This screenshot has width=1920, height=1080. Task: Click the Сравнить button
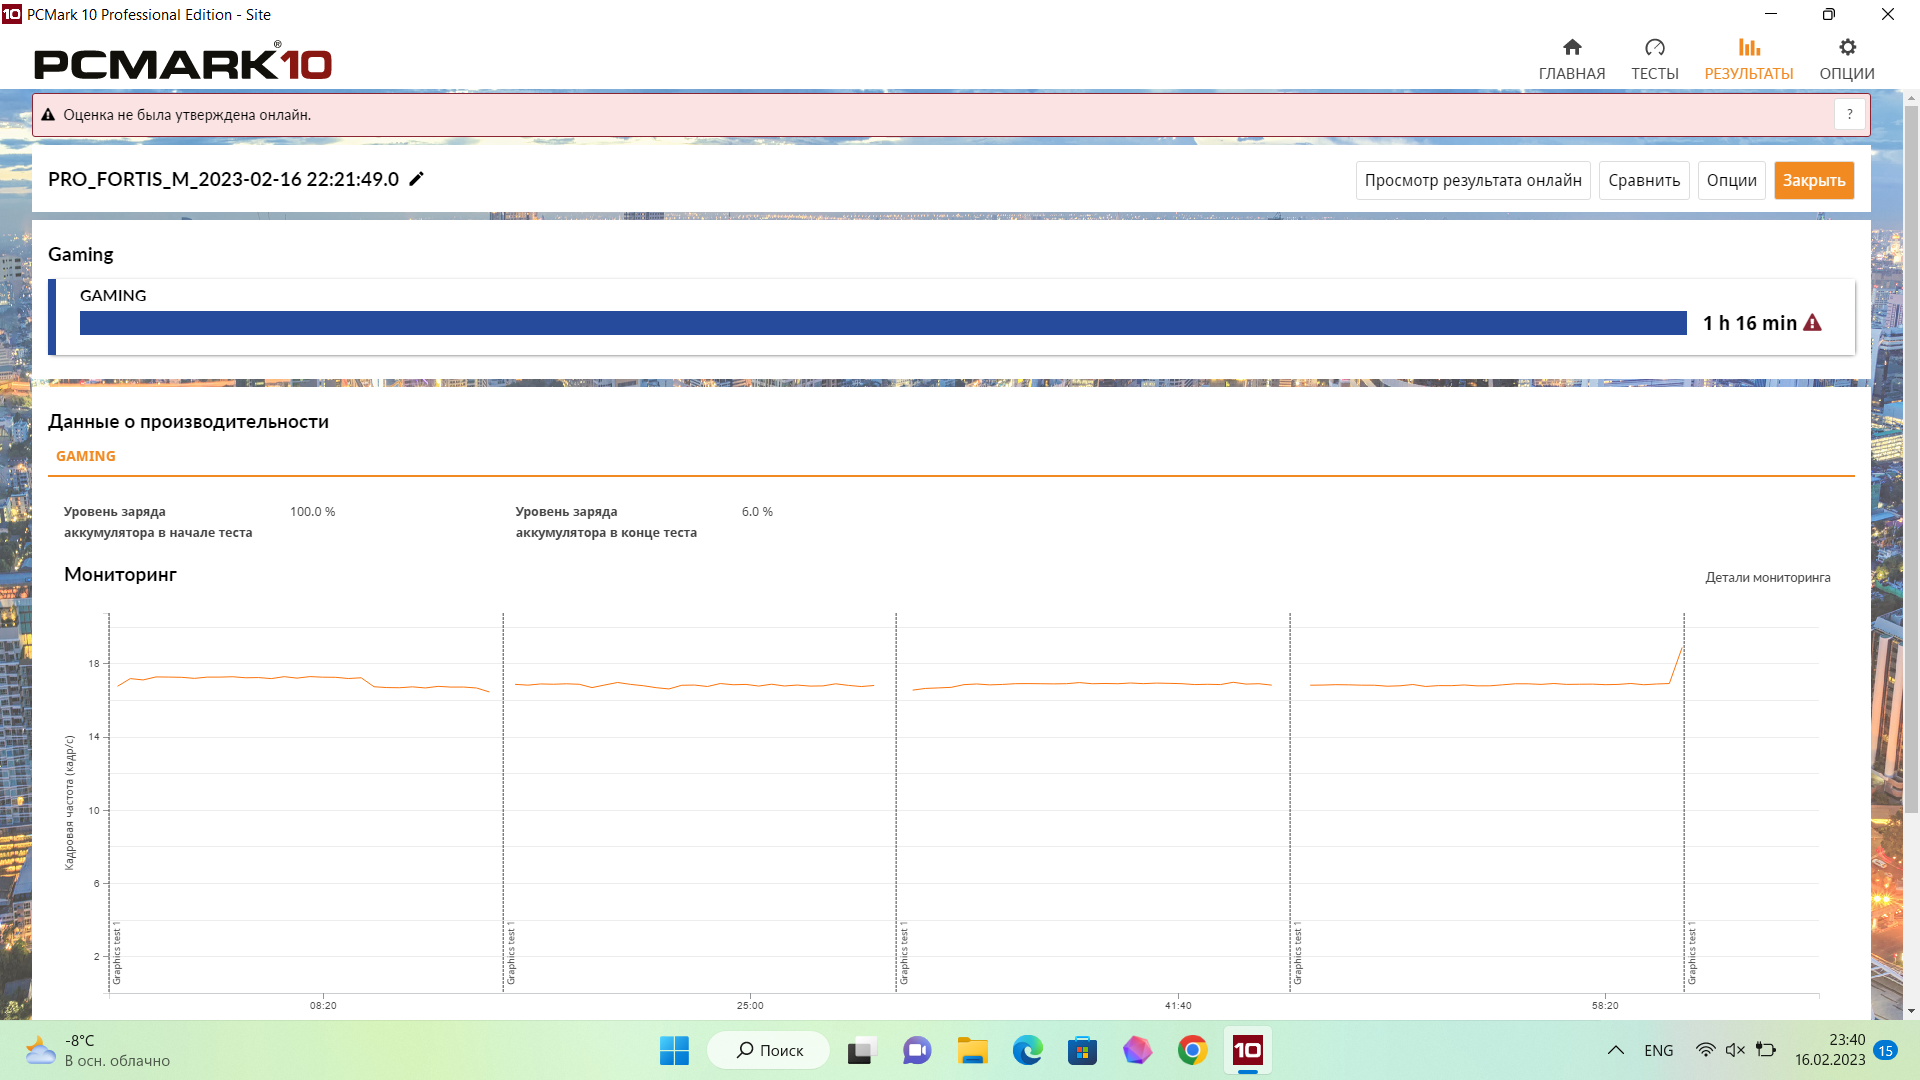1643,181
